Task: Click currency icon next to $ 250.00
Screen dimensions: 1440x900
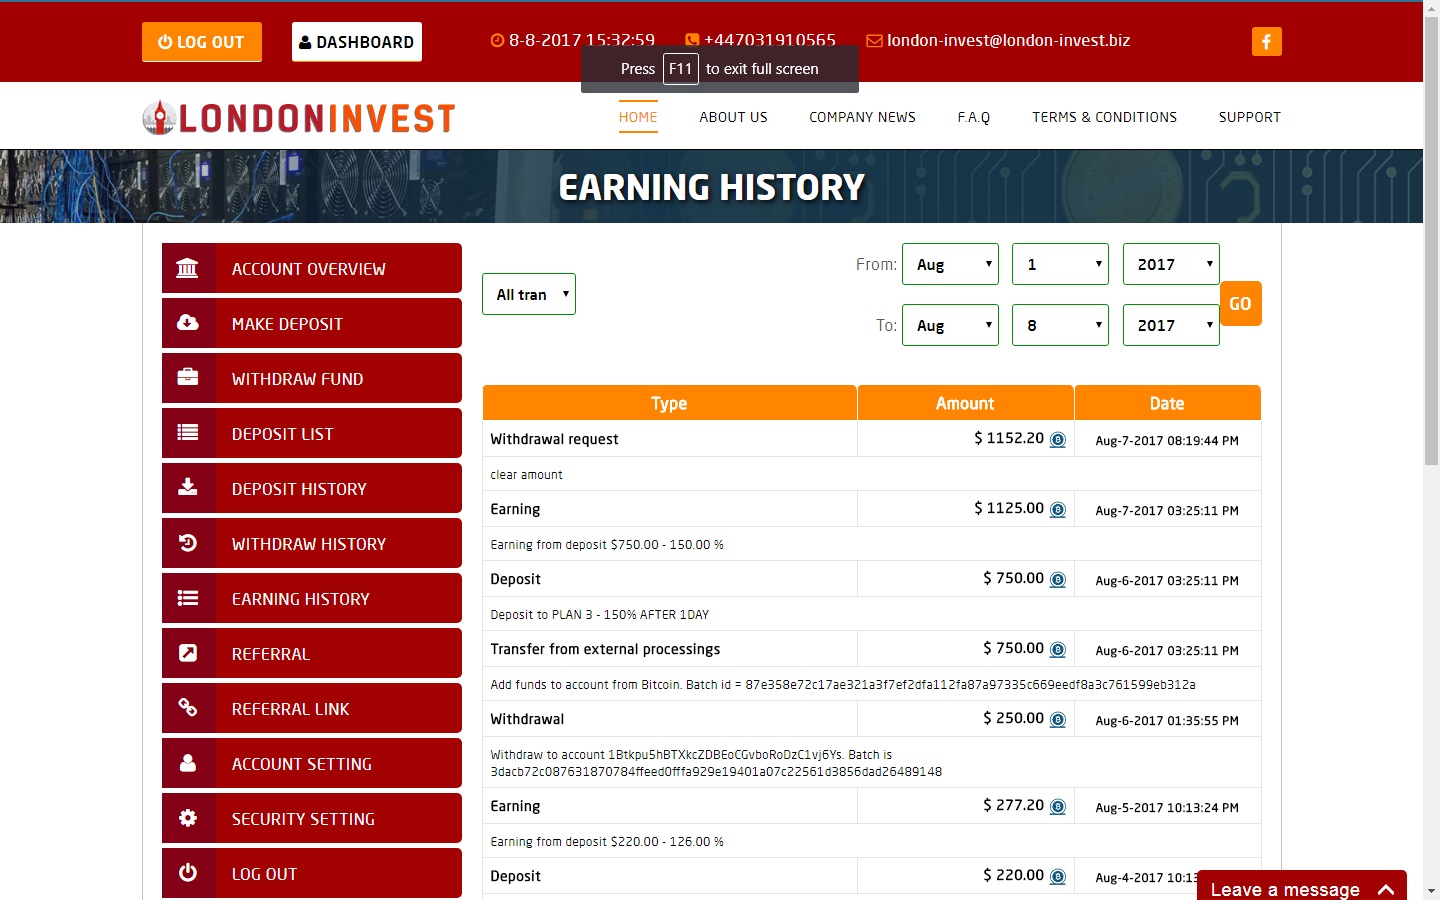Action: (1058, 720)
